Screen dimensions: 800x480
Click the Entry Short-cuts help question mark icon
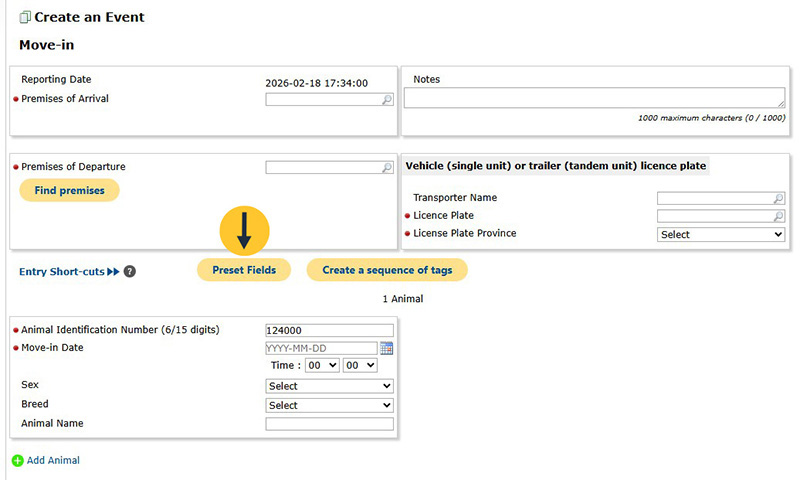point(130,271)
